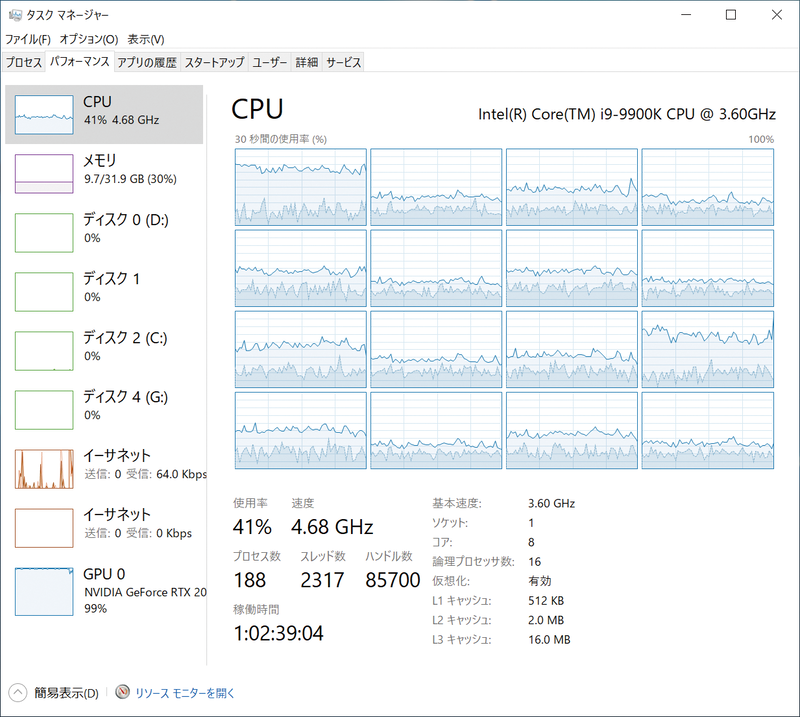Viewport: 800px width, 717px height.
Task: Open the 表示(V) menu
Action: (146, 39)
